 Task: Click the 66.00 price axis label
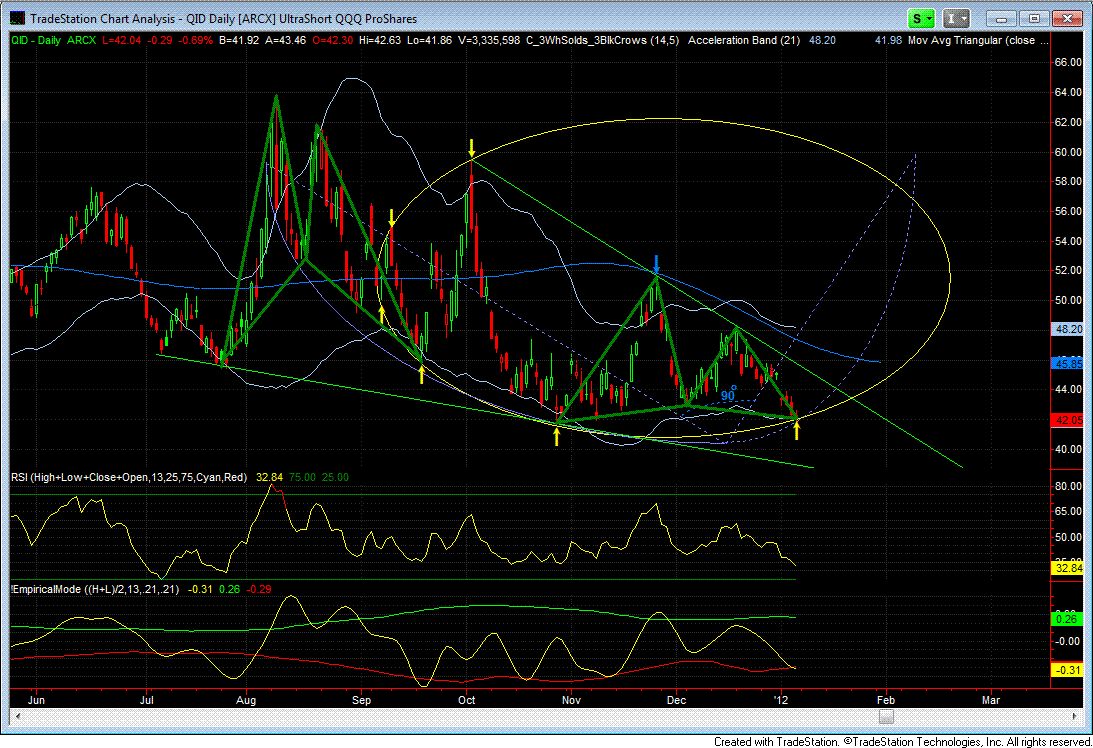pos(1068,62)
